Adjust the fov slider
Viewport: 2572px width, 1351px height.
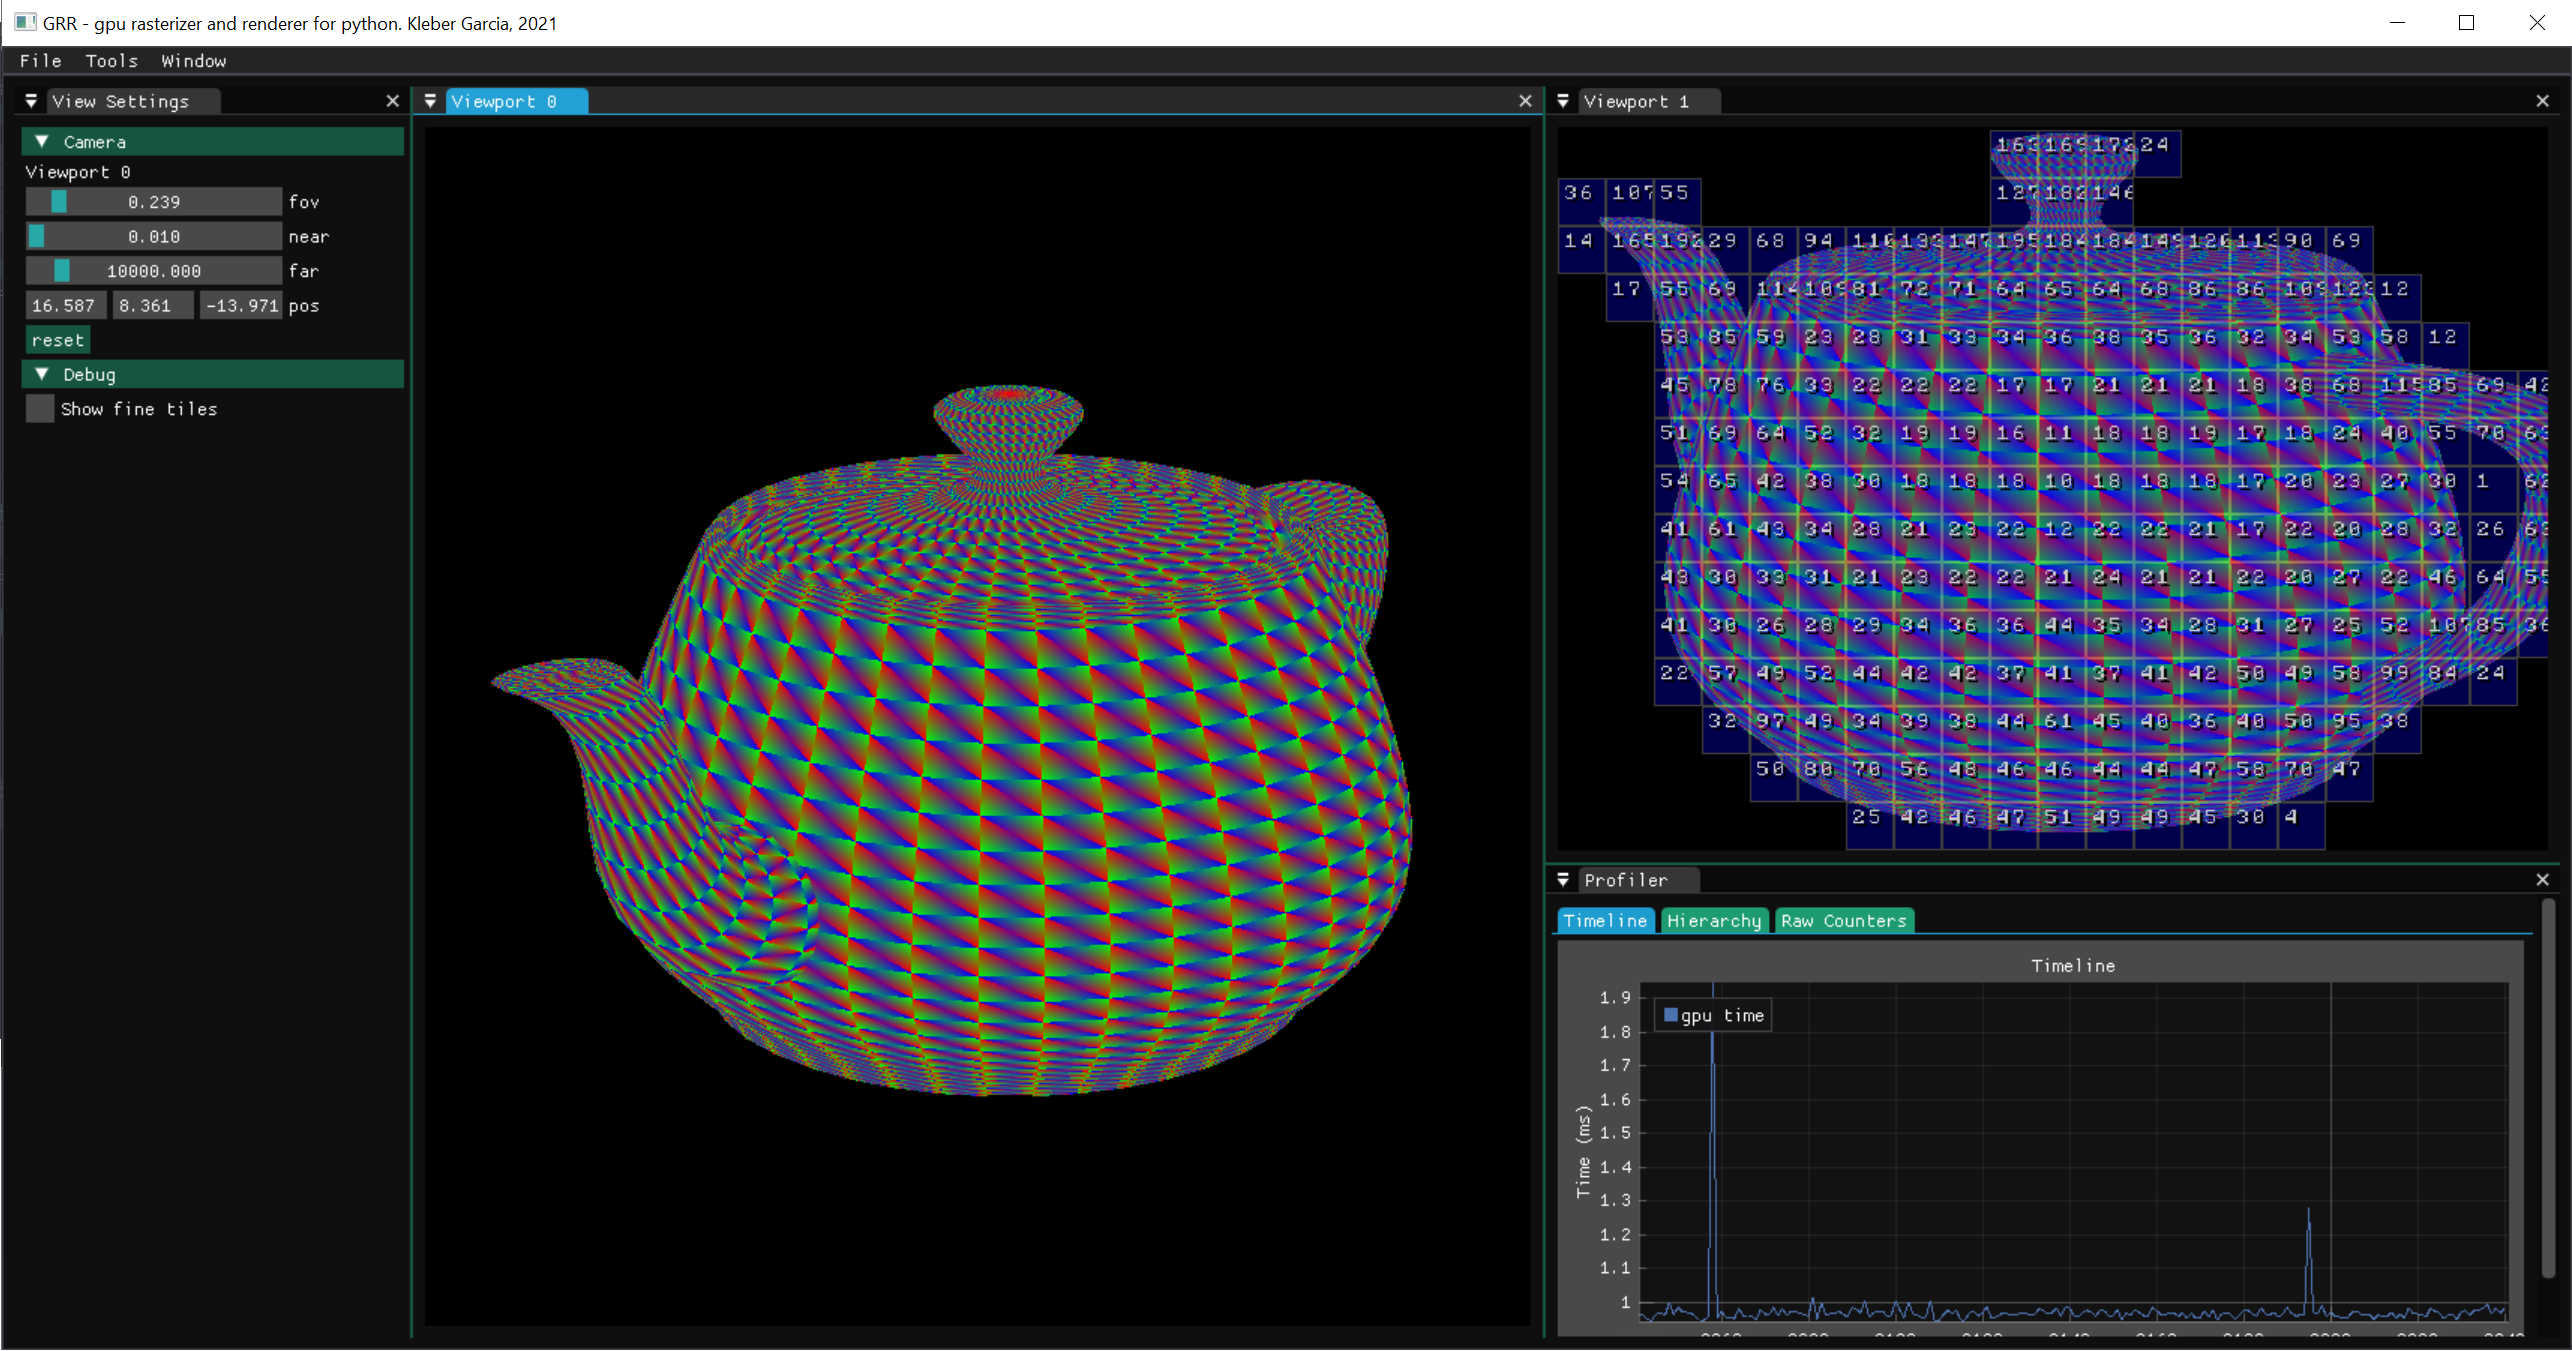click(154, 202)
